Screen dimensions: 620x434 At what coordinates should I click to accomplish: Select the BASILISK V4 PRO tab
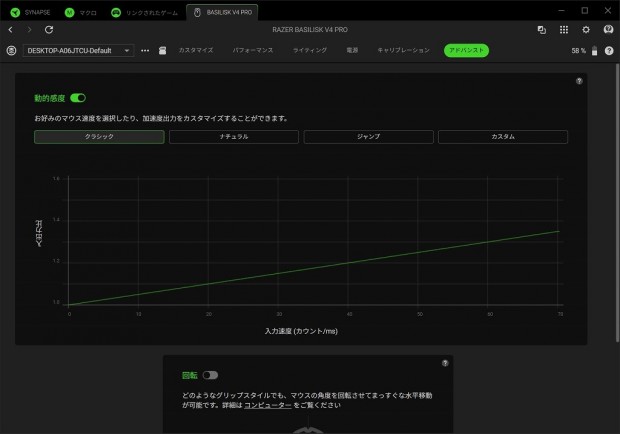point(222,12)
